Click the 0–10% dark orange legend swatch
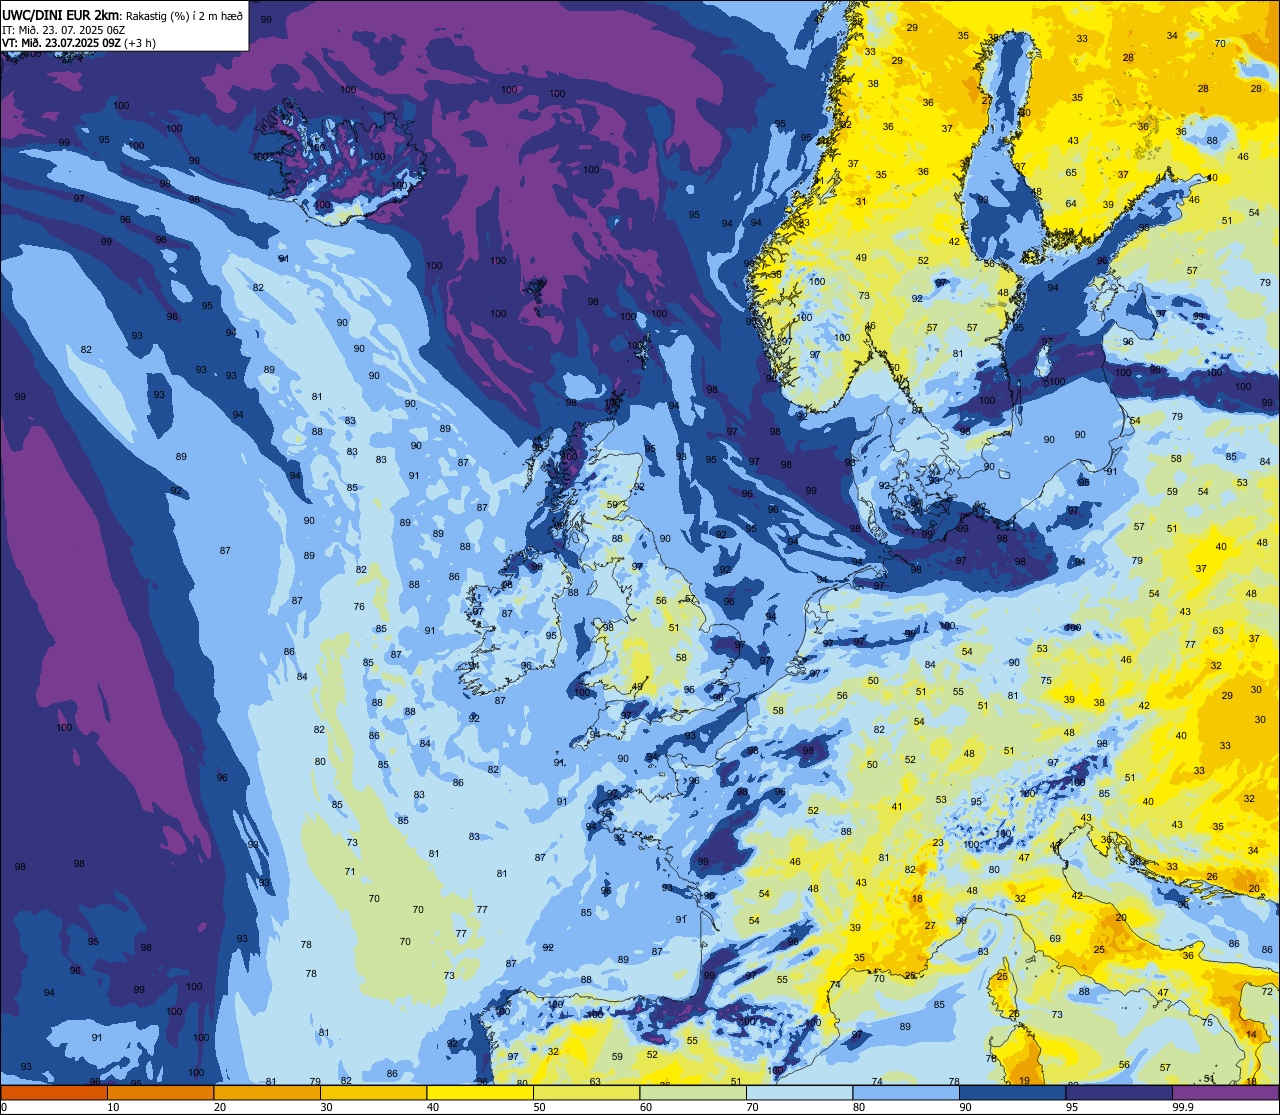Image resolution: width=1280 pixels, height=1115 pixels. coord(55,1093)
